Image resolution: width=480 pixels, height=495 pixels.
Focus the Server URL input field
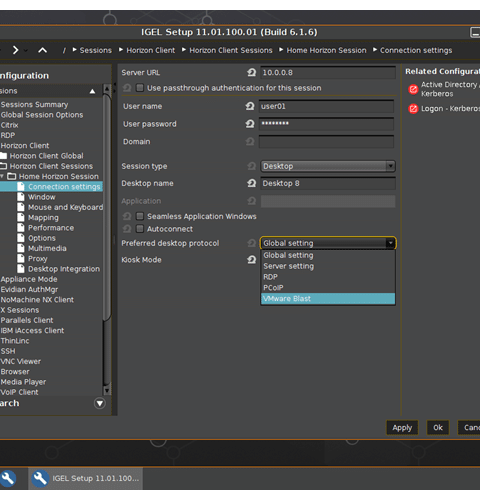point(328,72)
